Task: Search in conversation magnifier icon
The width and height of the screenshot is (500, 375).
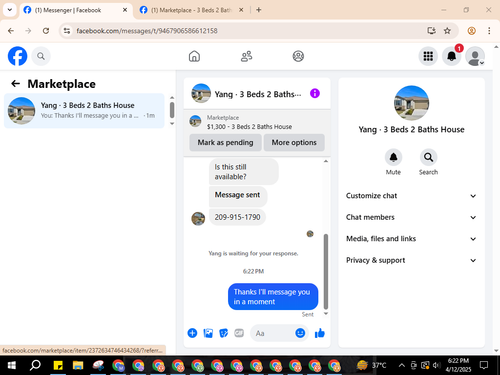Action: [x=428, y=157]
